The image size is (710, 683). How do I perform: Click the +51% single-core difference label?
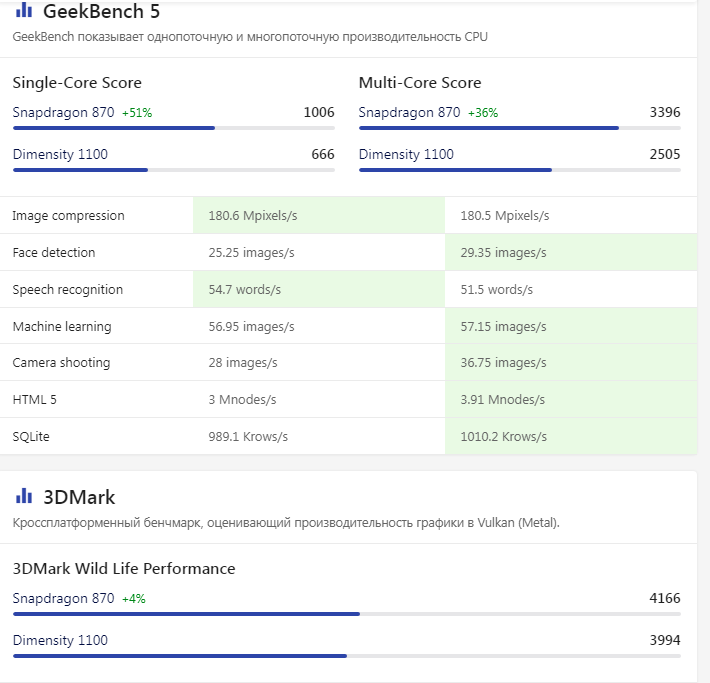[x=137, y=113]
